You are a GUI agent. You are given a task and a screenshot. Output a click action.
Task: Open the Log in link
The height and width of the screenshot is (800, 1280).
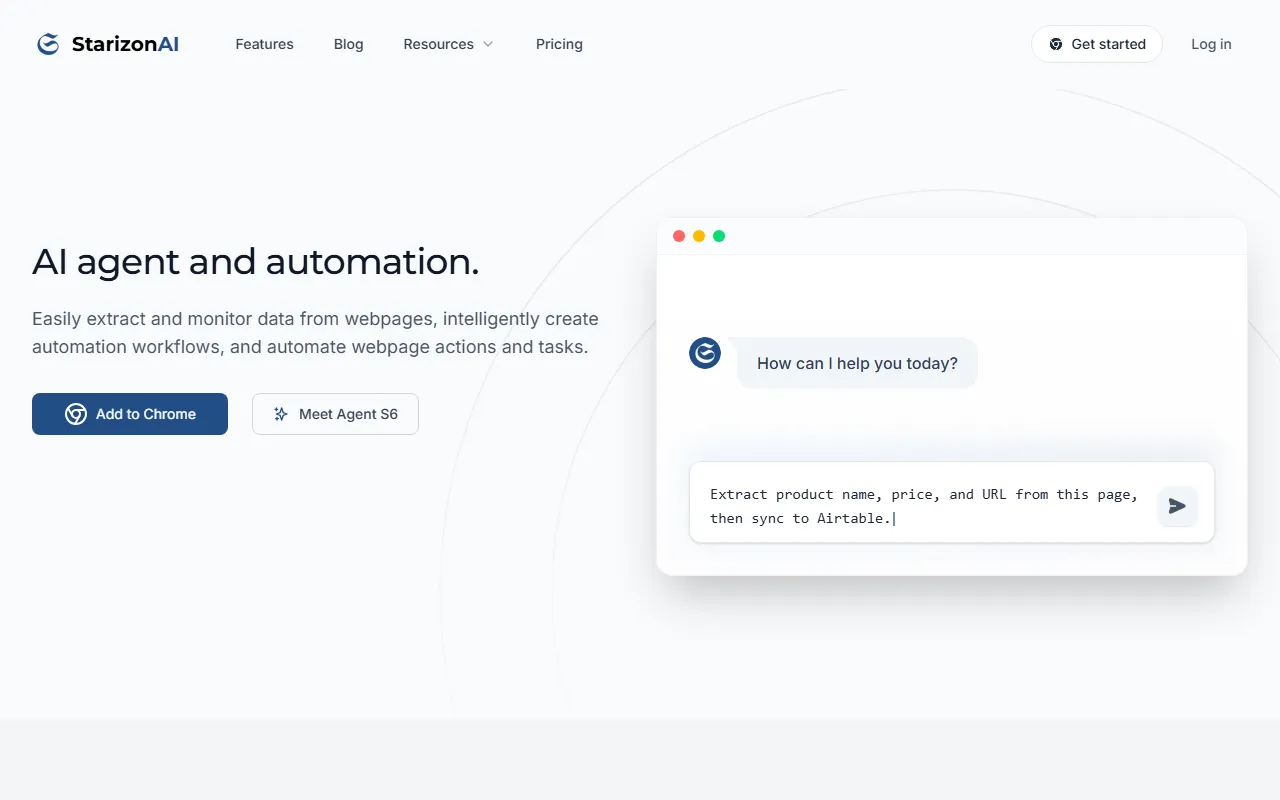(1211, 44)
